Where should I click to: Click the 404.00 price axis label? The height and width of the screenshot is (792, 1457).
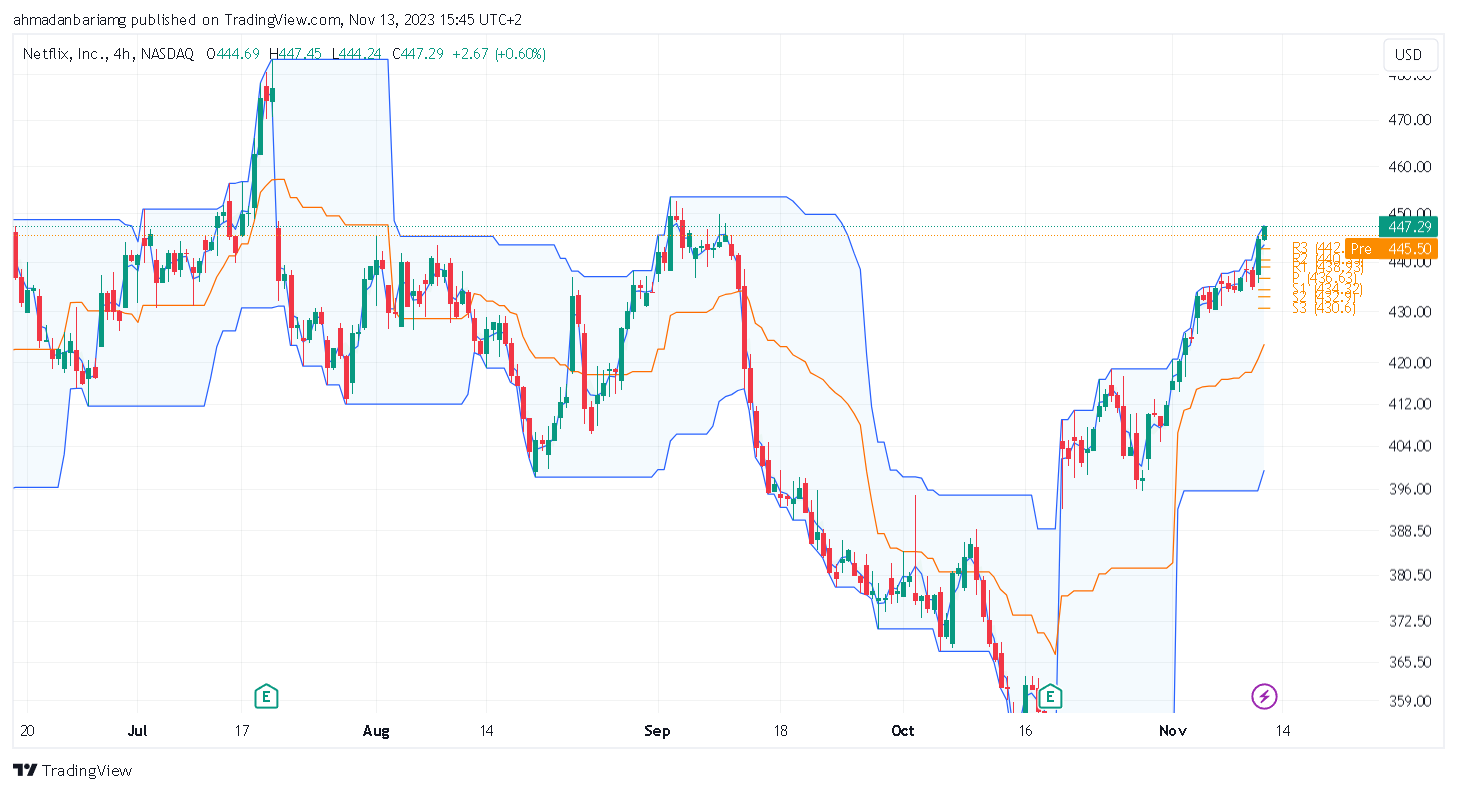1411,446
